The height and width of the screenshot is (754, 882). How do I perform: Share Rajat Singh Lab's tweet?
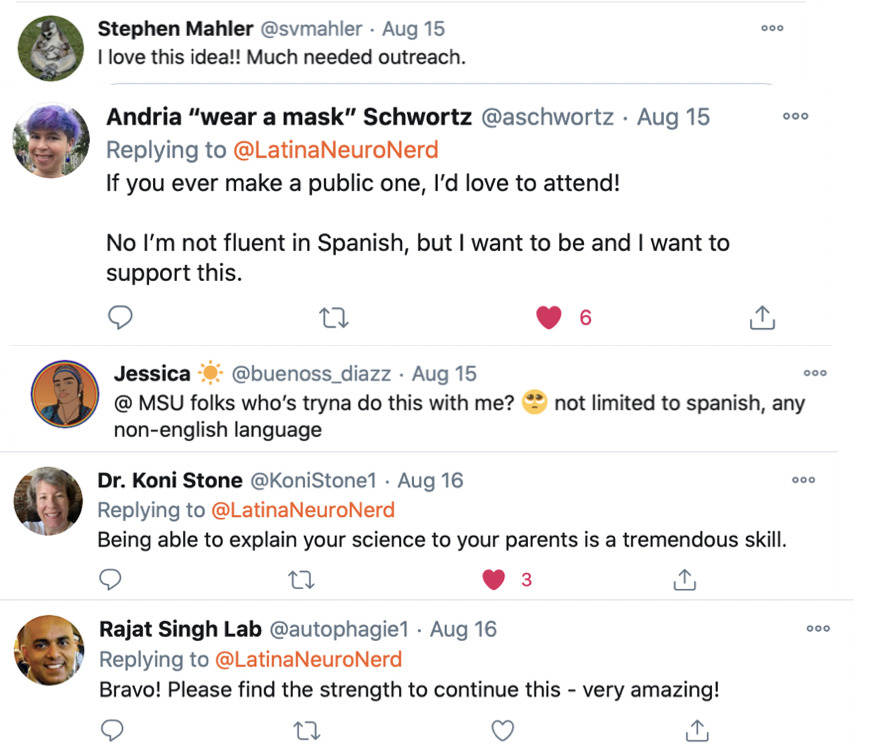pos(699,729)
